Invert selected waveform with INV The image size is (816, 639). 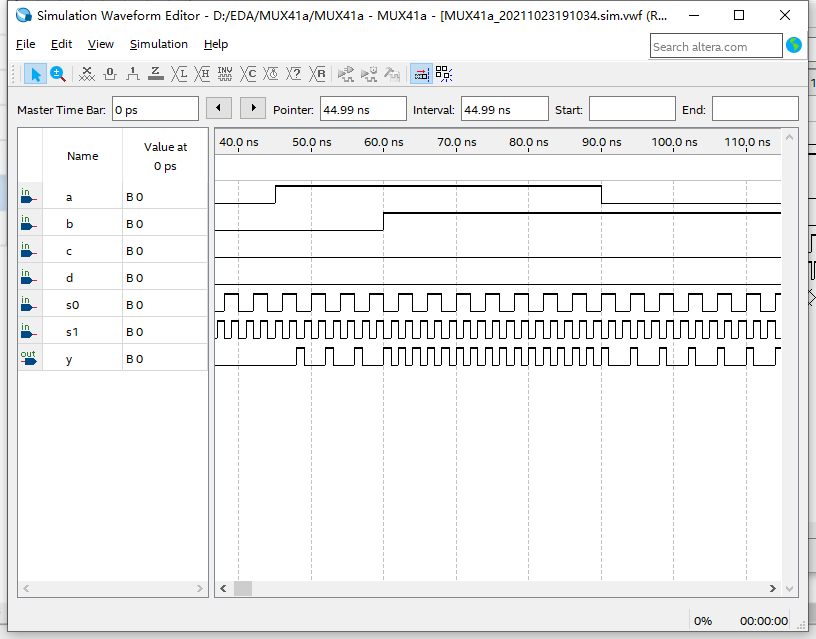[x=225, y=74]
